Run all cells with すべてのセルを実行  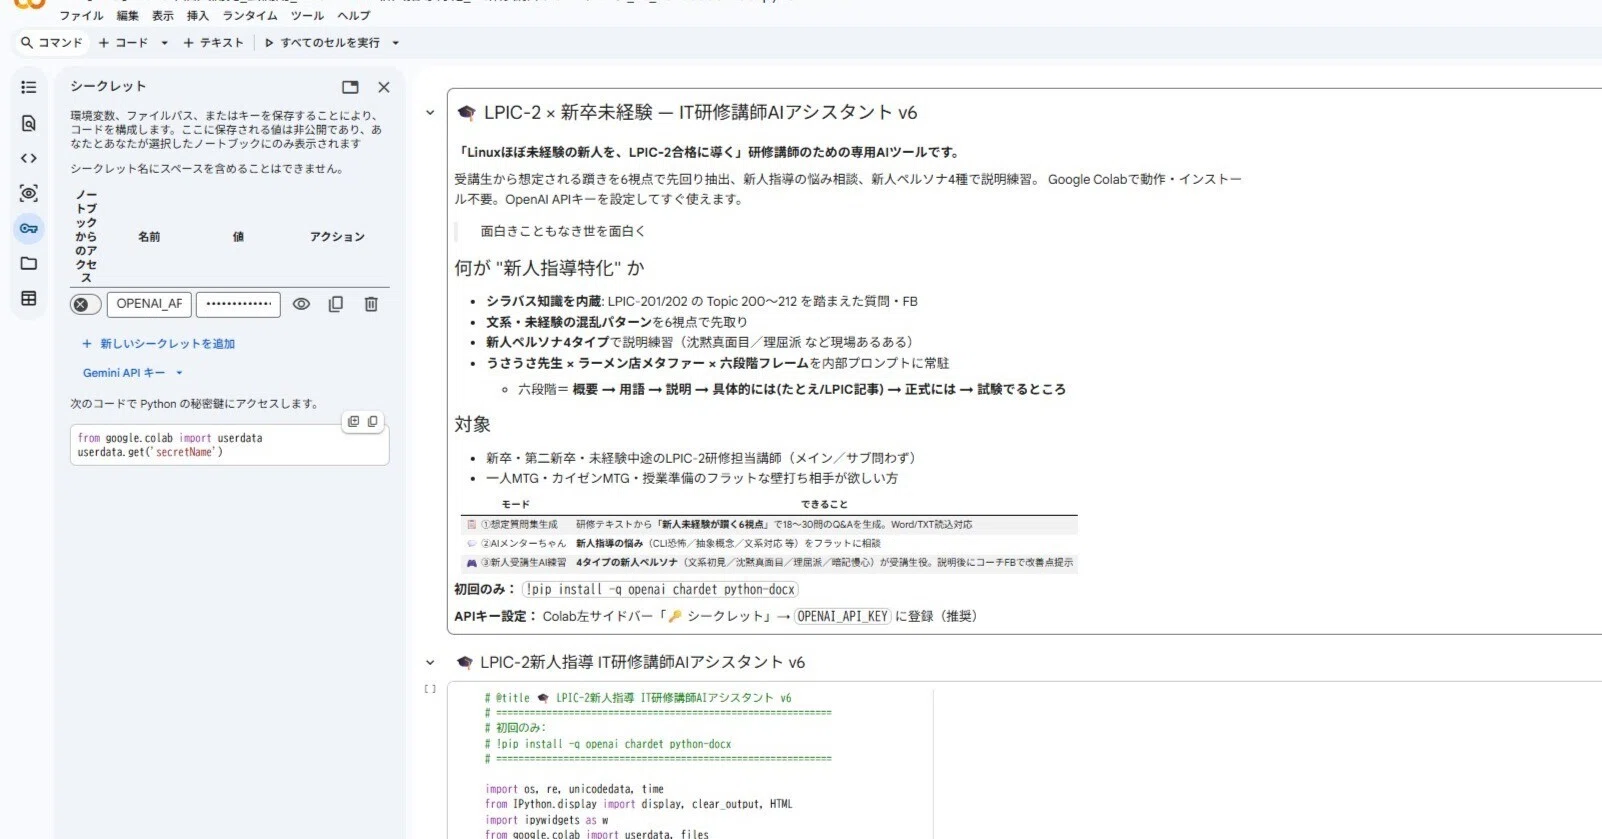322,43
